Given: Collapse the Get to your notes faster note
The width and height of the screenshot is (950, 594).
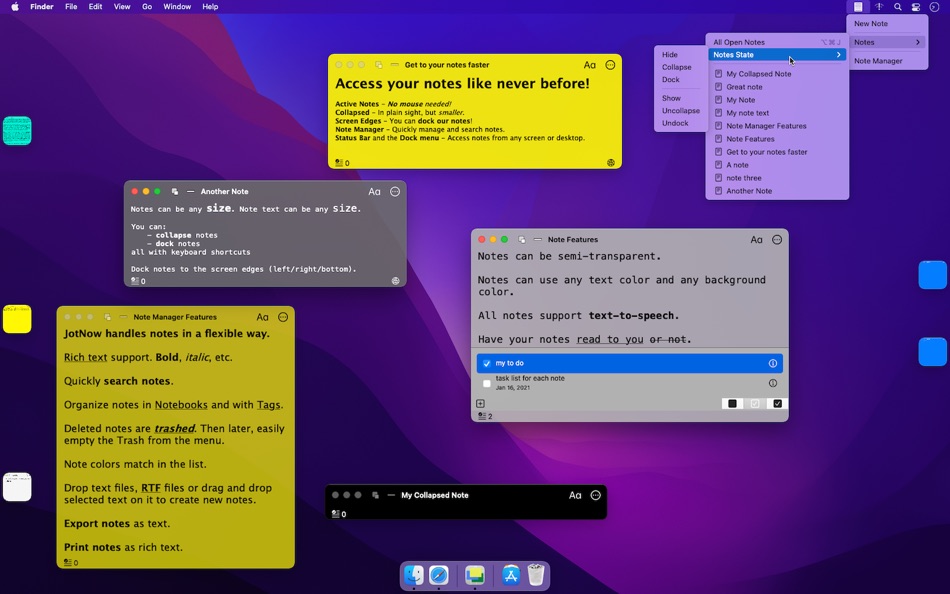Looking at the screenshot, I should coord(394,65).
